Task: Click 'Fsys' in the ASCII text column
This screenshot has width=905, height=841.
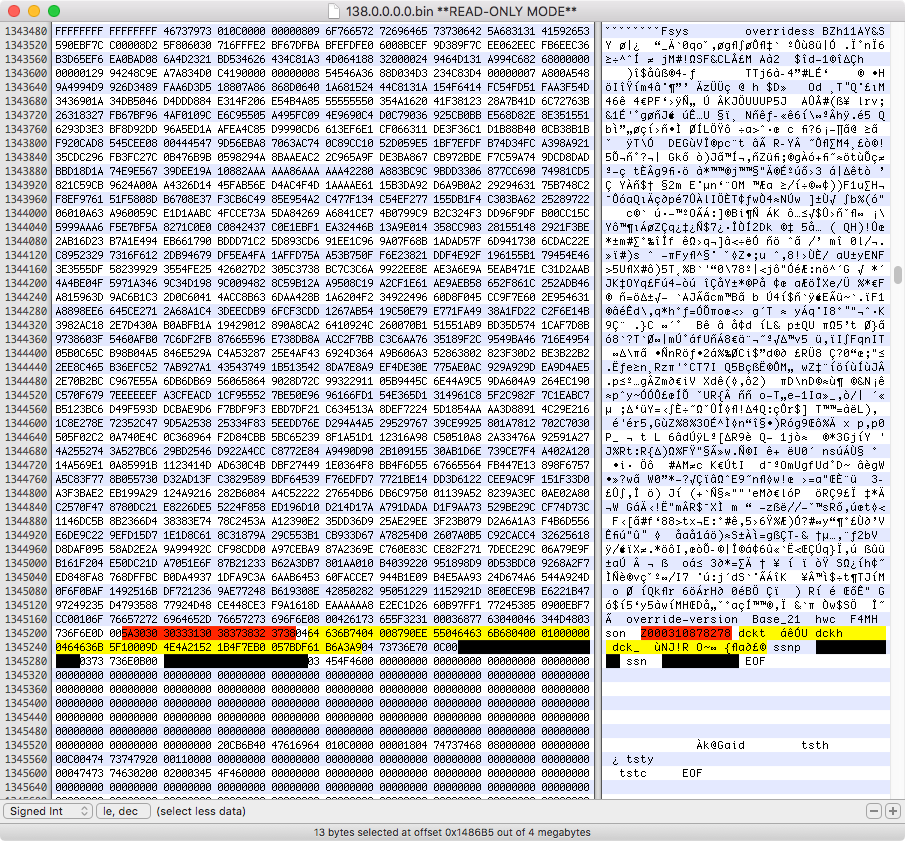Action: coord(675,31)
